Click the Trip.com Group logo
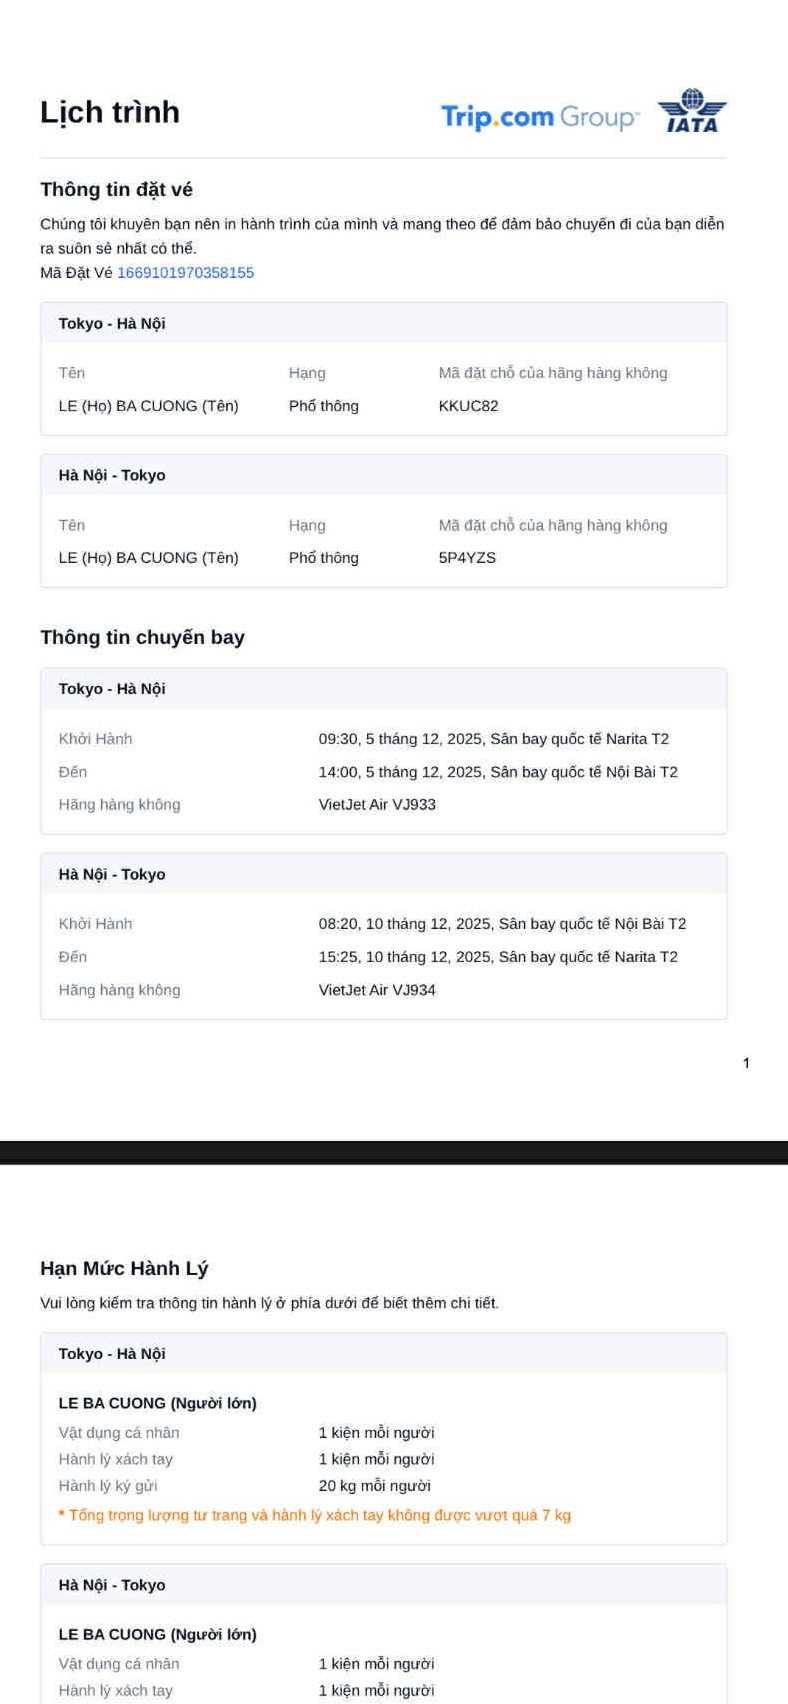The image size is (788, 1704). coord(538,117)
